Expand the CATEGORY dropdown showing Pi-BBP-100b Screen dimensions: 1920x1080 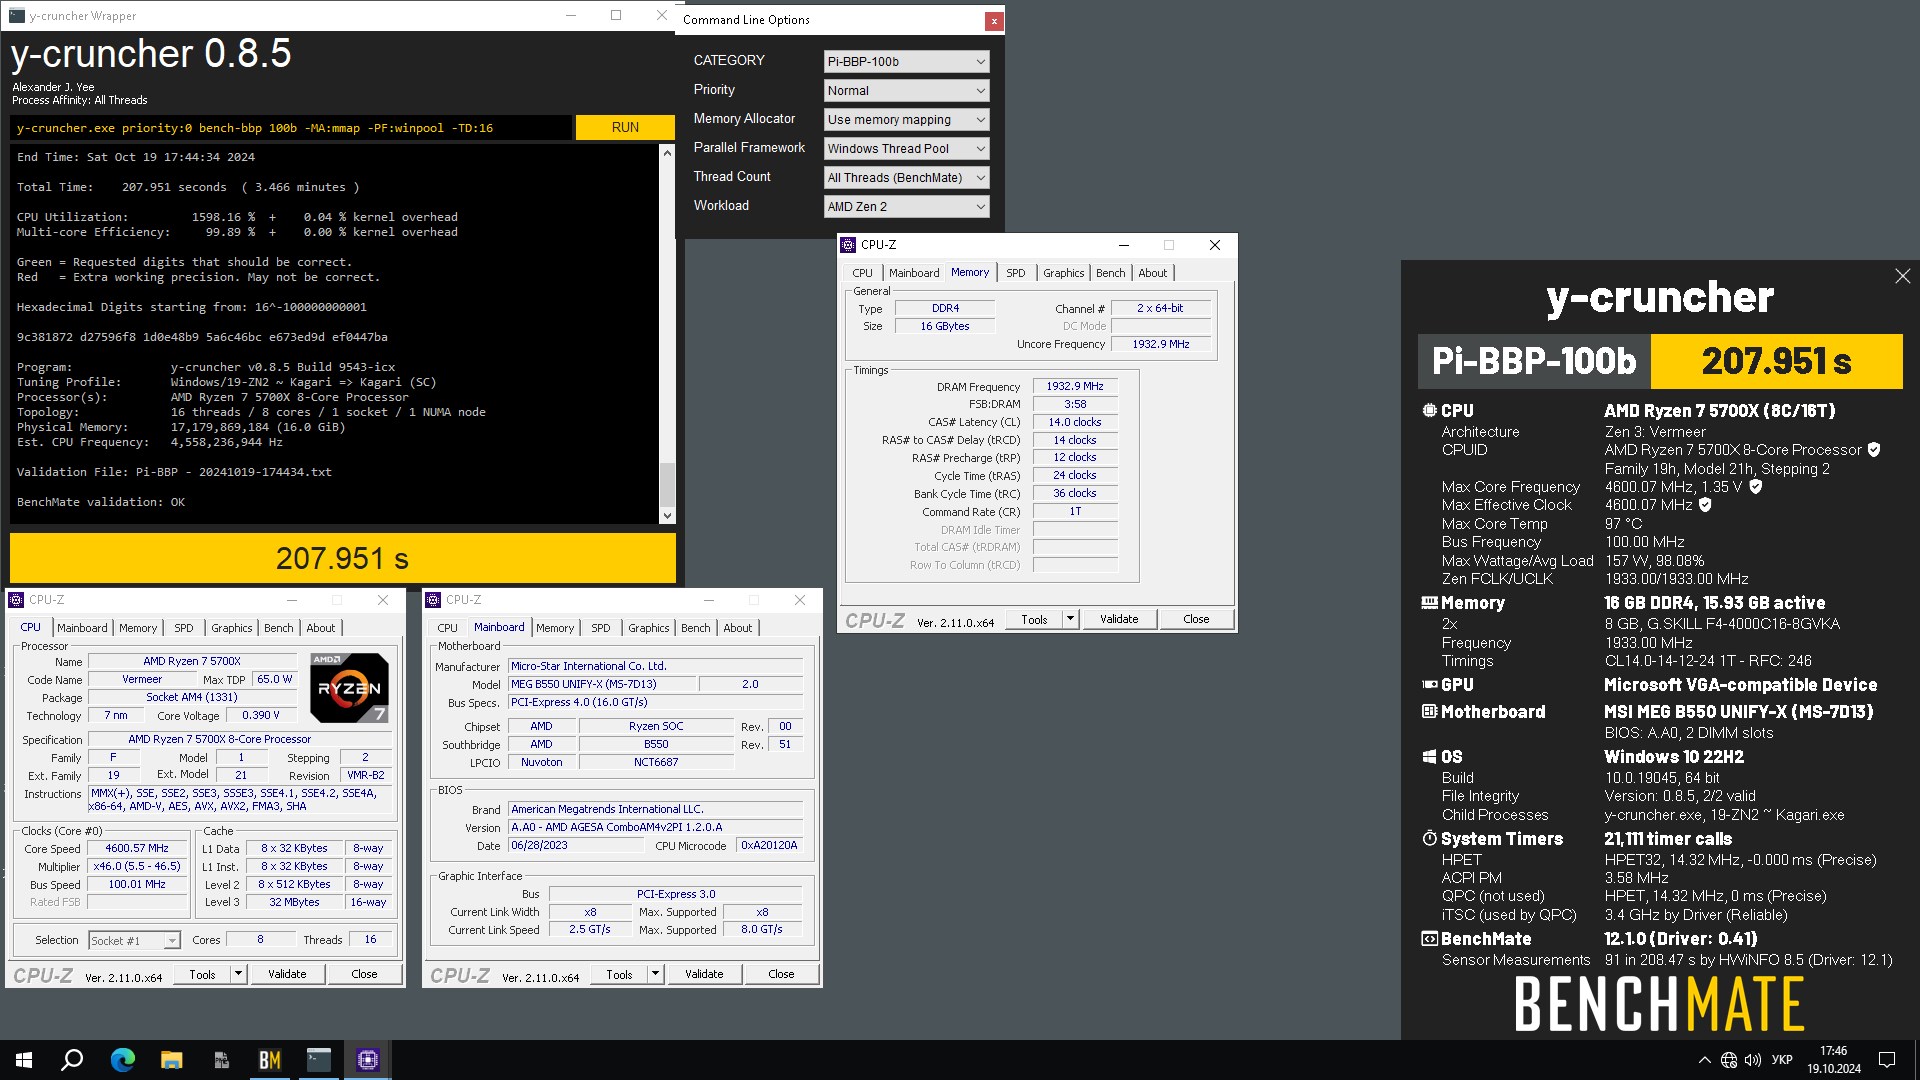point(906,62)
